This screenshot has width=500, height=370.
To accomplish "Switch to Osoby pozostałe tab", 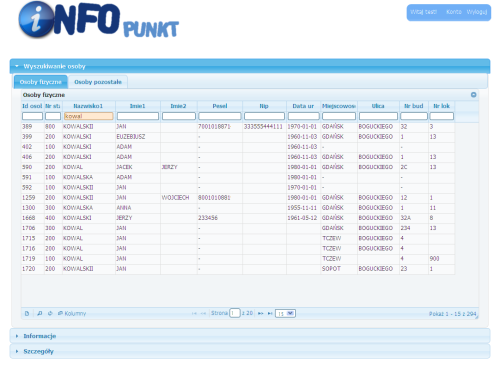I will (x=98, y=82).
